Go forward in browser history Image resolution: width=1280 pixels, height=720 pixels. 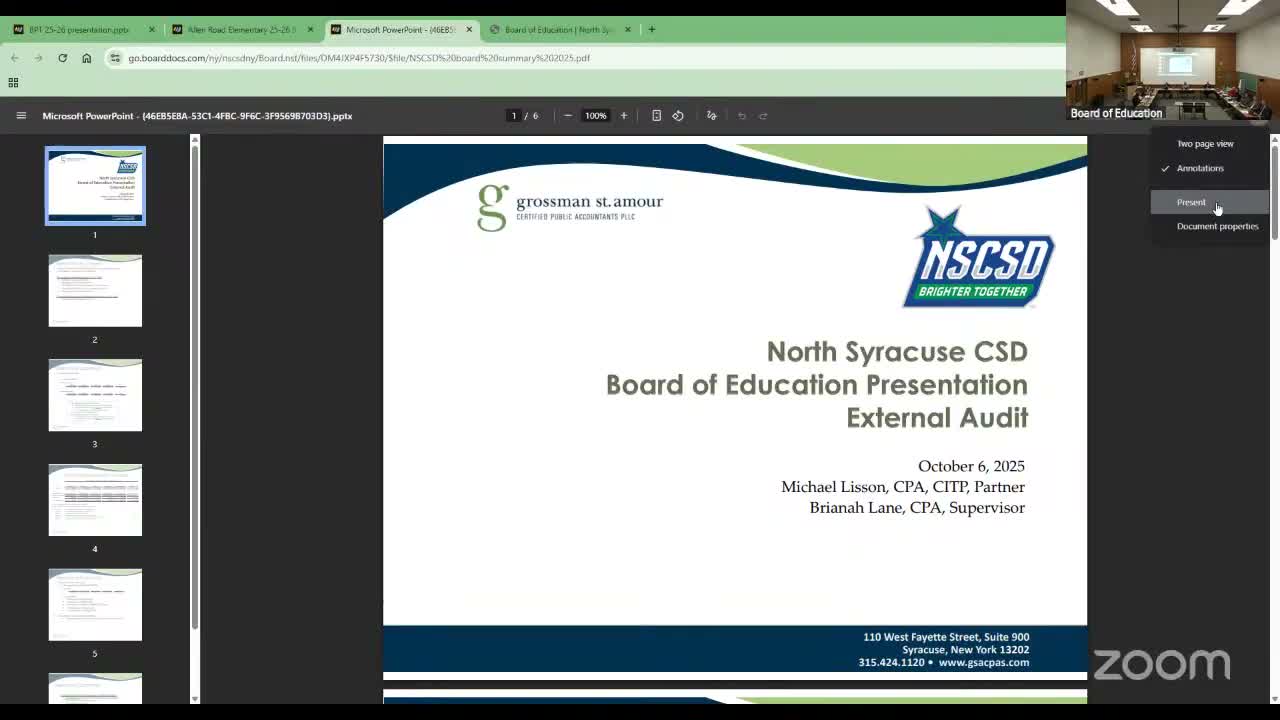coord(38,58)
